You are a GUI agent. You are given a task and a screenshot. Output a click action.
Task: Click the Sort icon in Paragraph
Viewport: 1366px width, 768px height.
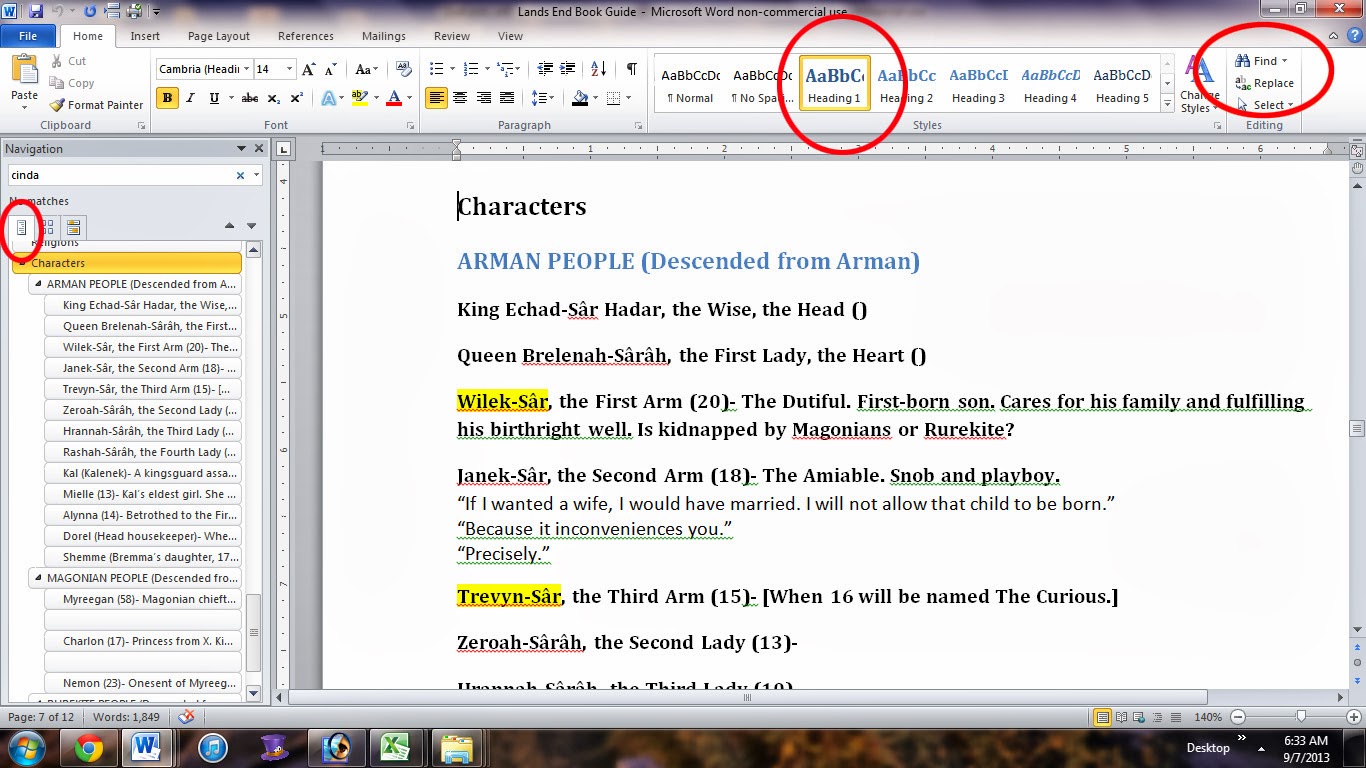(599, 69)
